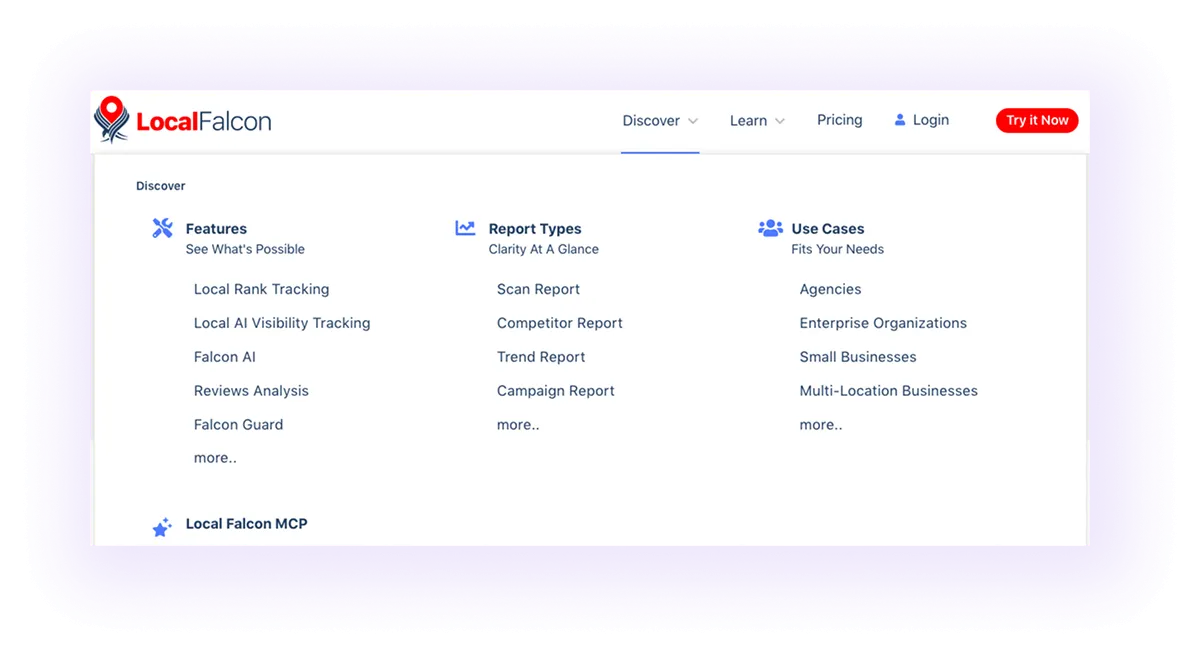The width and height of the screenshot is (1200, 656).
Task: Click the people group icon beside Use Cases
Action: 770,227
